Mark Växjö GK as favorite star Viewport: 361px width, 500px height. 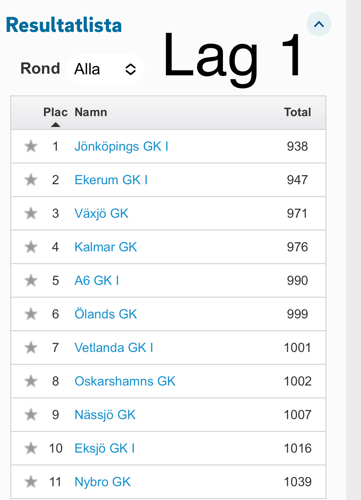[x=31, y=213]
